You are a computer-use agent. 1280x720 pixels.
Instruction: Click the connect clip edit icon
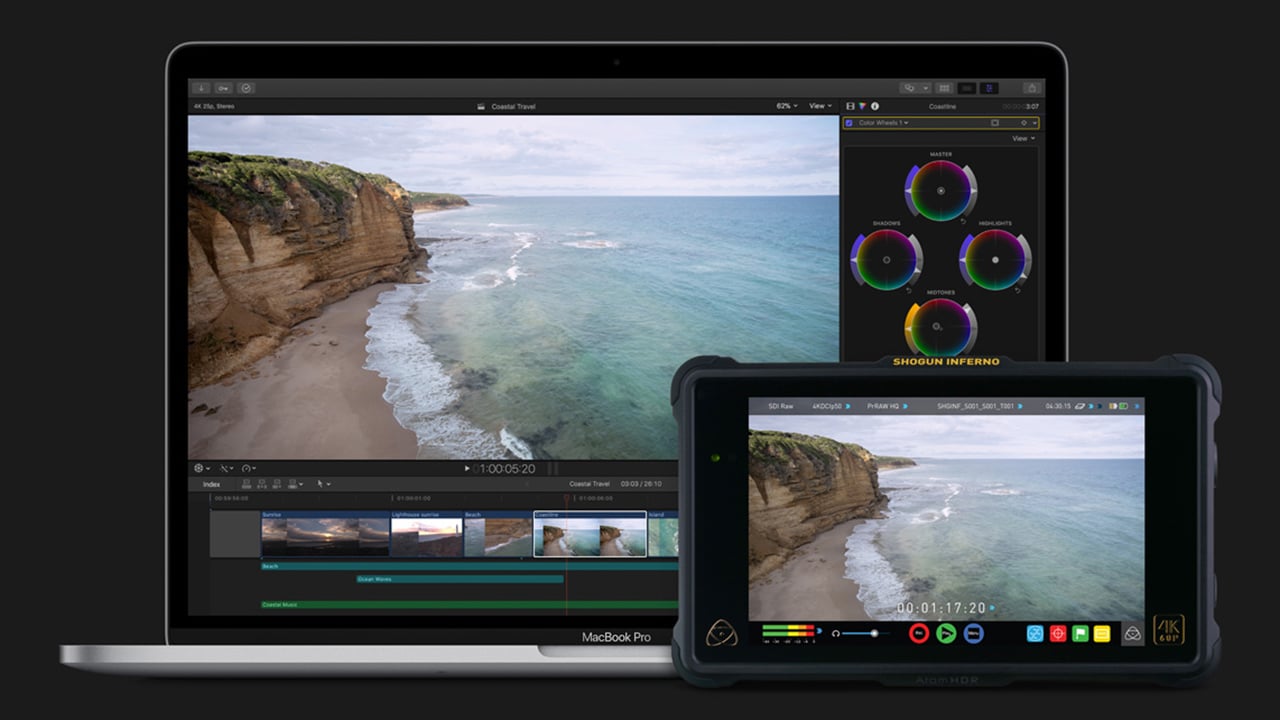247,484
